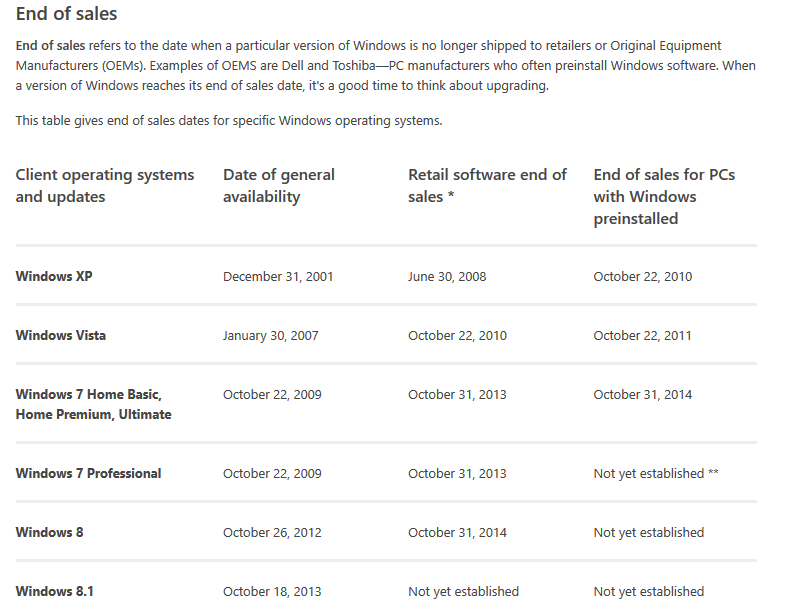Viewport: 797px width, 614px height.
Task: Click the Windows 8 row label
Action: (x=49, y=533)
